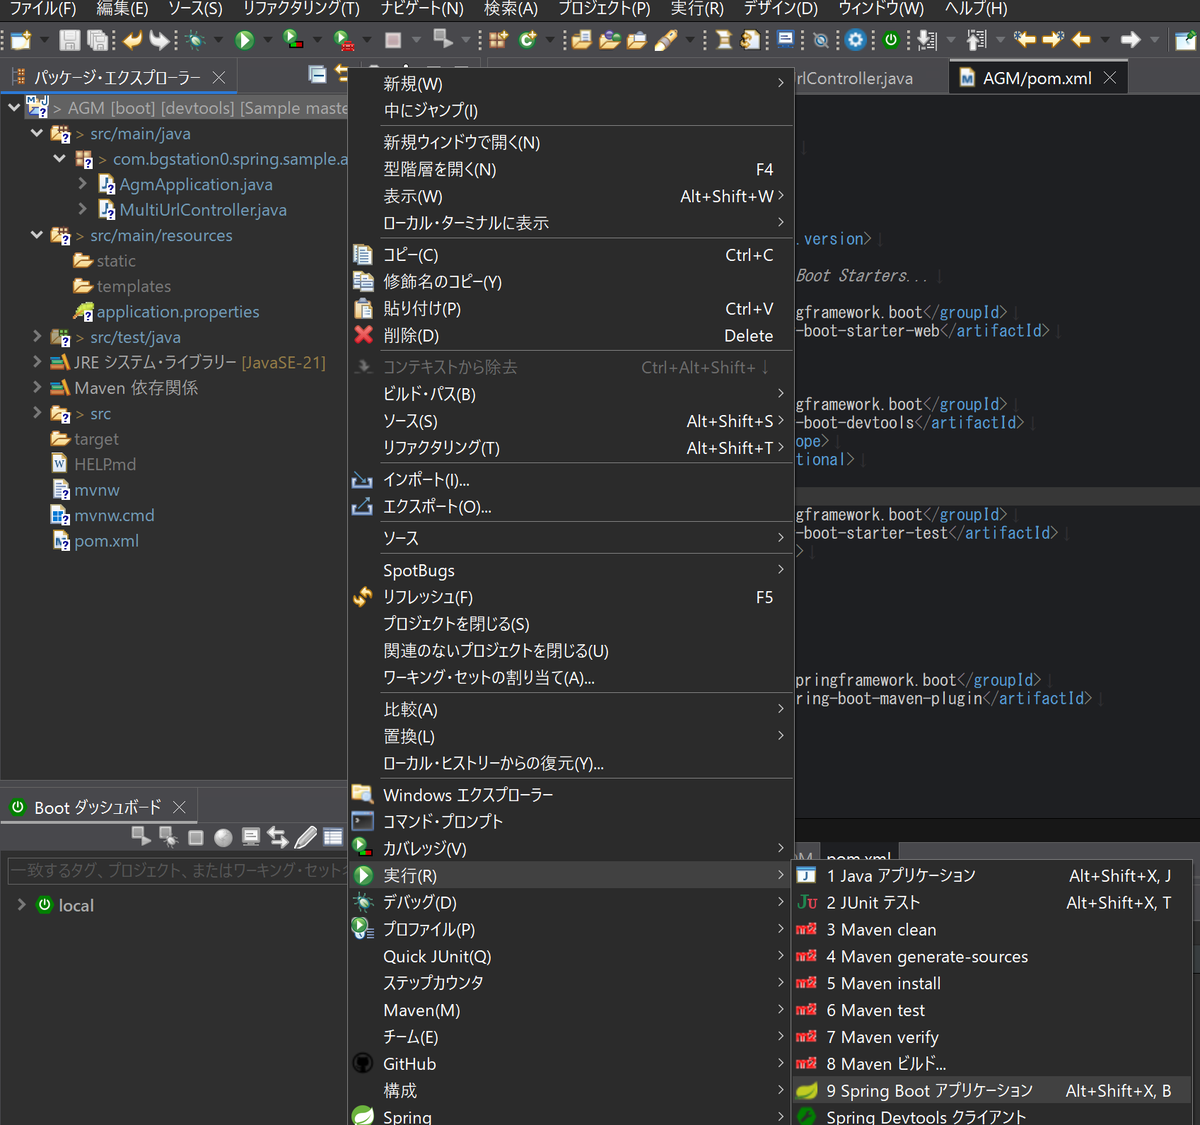The image size is (1200, 1125).
Task: Select 'Windows エクスプローラー' in context menu
Action: pos(570,795)
